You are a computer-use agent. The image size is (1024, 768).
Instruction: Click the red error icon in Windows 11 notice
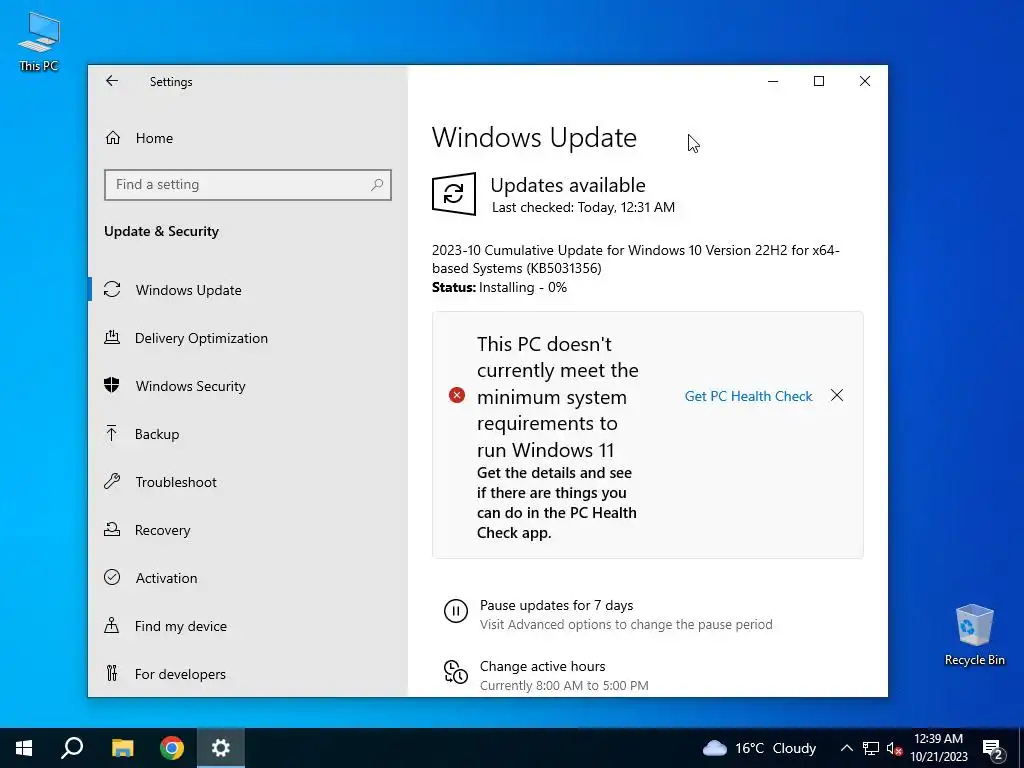click(456, 395)
